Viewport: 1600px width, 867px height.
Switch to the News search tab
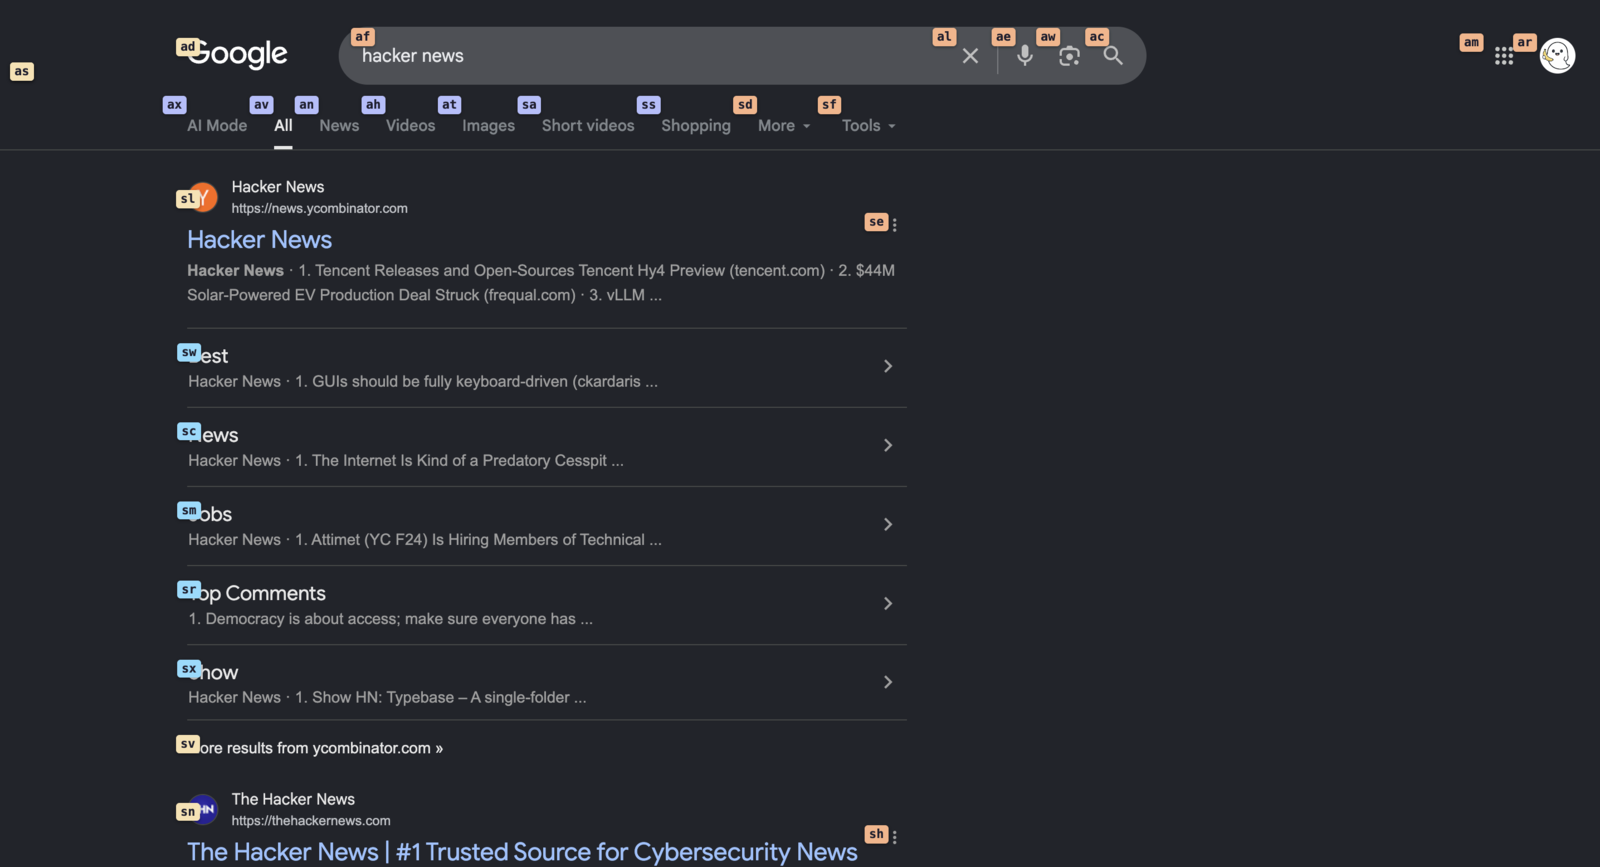[339, 126]
